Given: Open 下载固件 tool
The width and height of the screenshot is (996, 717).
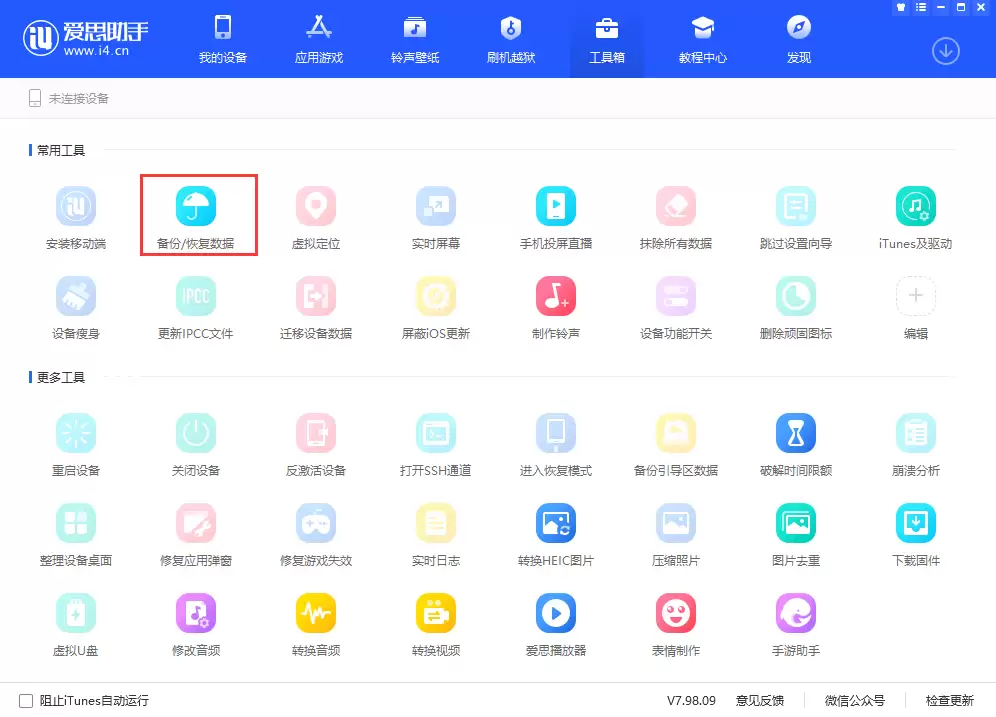Looking at the screenshot, I should coord(915,535).
